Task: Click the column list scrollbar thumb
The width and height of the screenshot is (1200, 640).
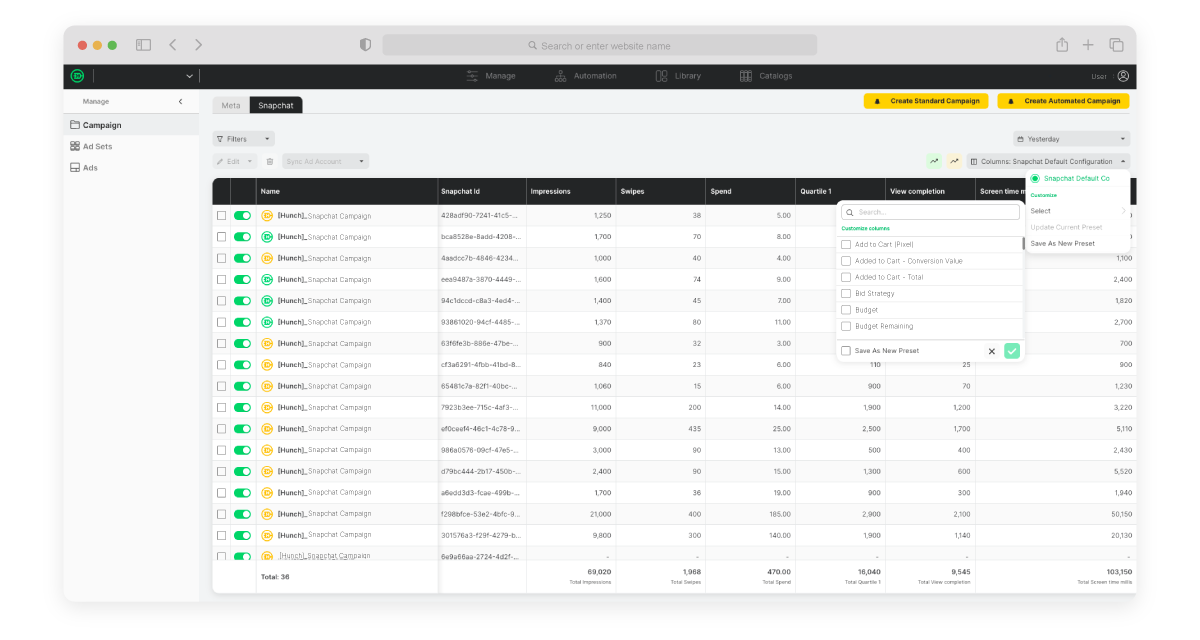Action: pyautogui.click(x=1022, y=243)
